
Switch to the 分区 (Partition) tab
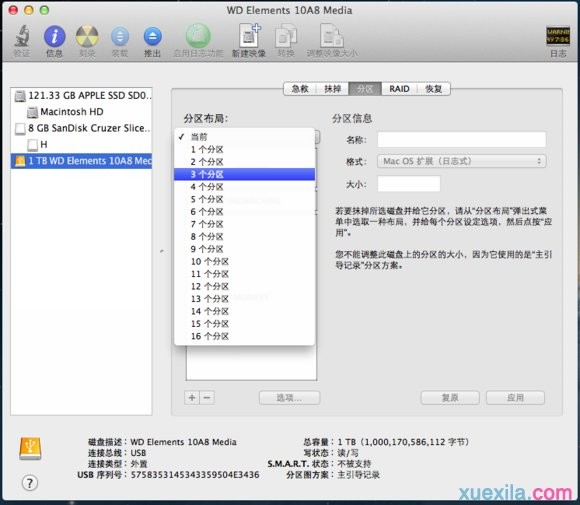point(365,89)
